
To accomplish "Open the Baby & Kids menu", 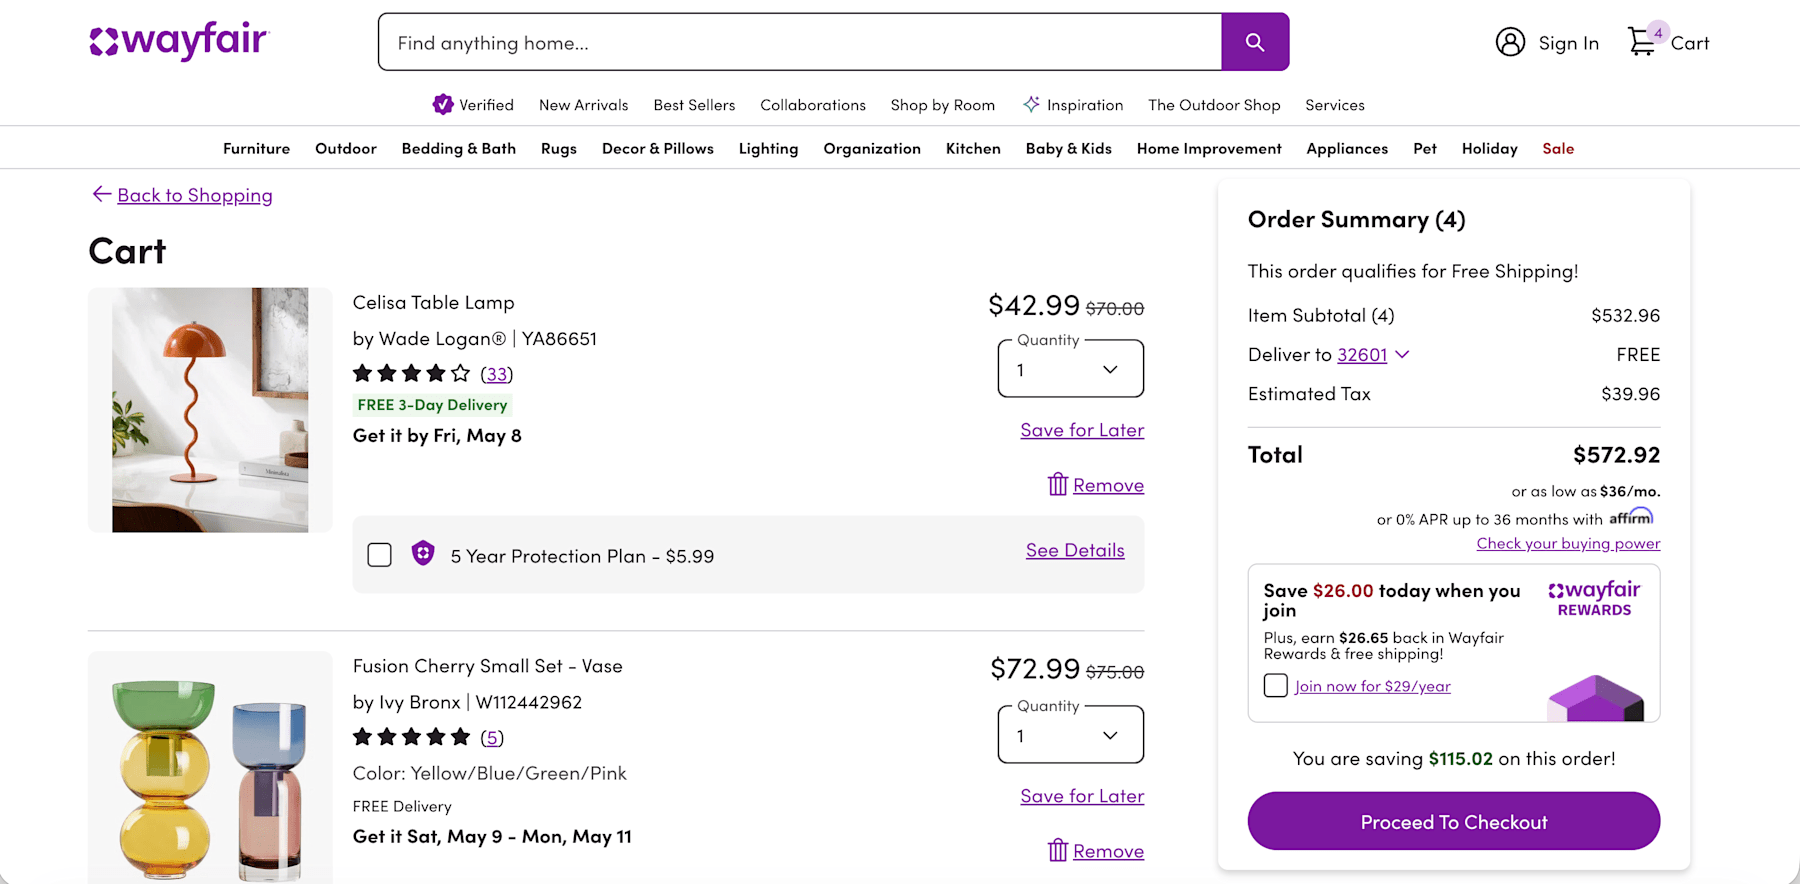I will pyautogui.click(x=1069, y=148).
